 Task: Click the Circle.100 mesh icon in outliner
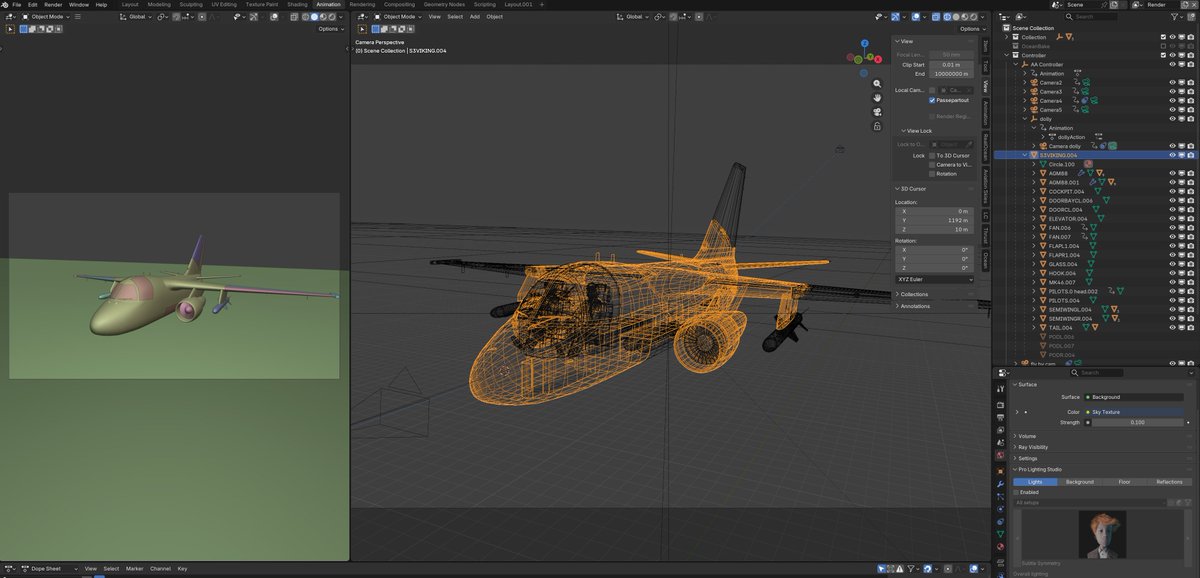point(1043,164)
